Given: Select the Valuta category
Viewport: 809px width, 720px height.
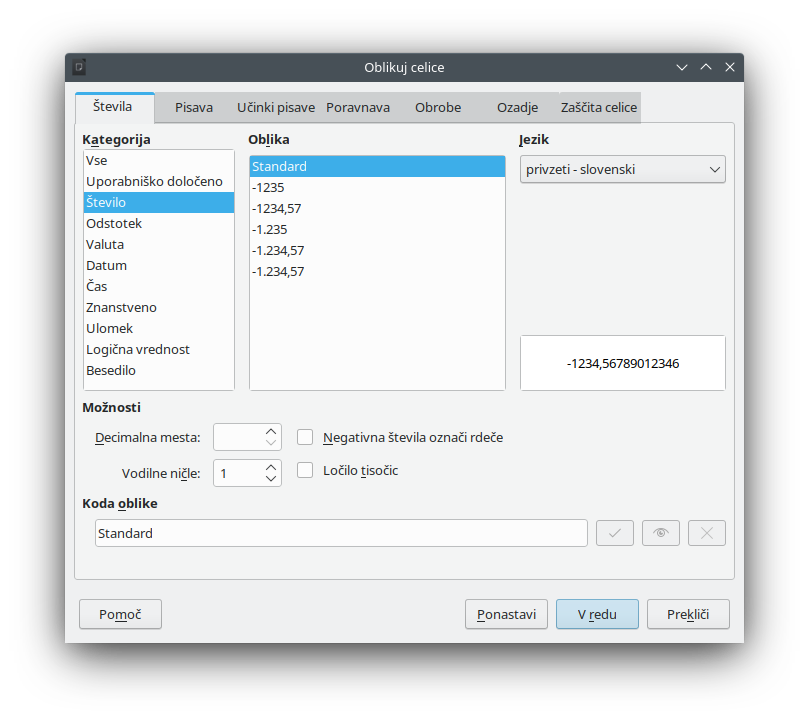Looking at the screenshot, I should coord(158,244).
